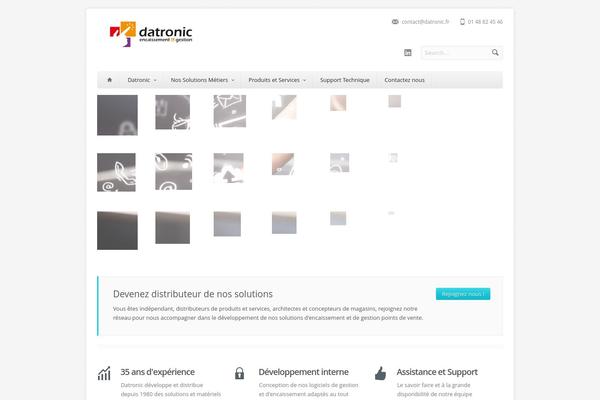Click the Datronic logo
Image resolution: width=600 pixels, height=400 pixels.
(151, 34)
